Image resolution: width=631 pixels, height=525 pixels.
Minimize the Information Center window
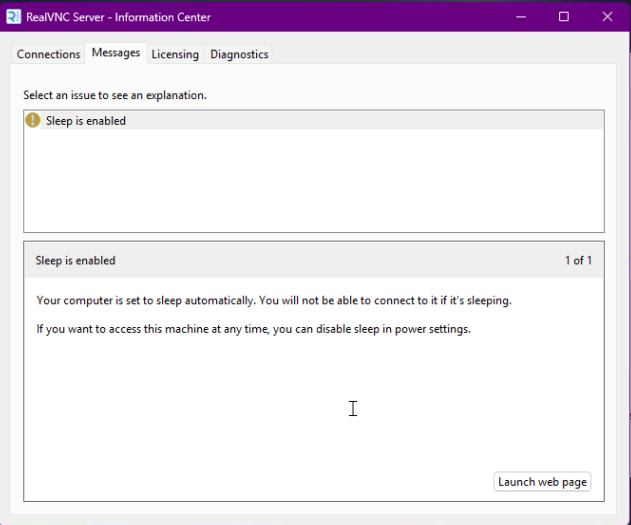point(521,17)
